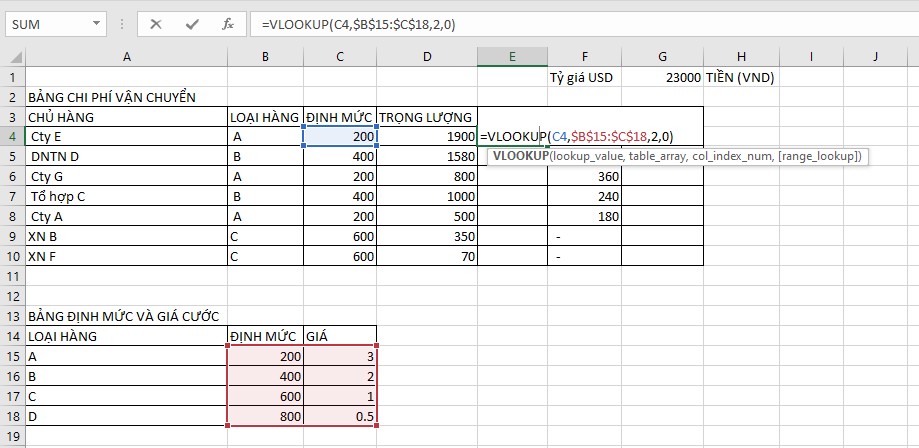Select row 4 header
The image size is (919, 448).
coord(13,137)
